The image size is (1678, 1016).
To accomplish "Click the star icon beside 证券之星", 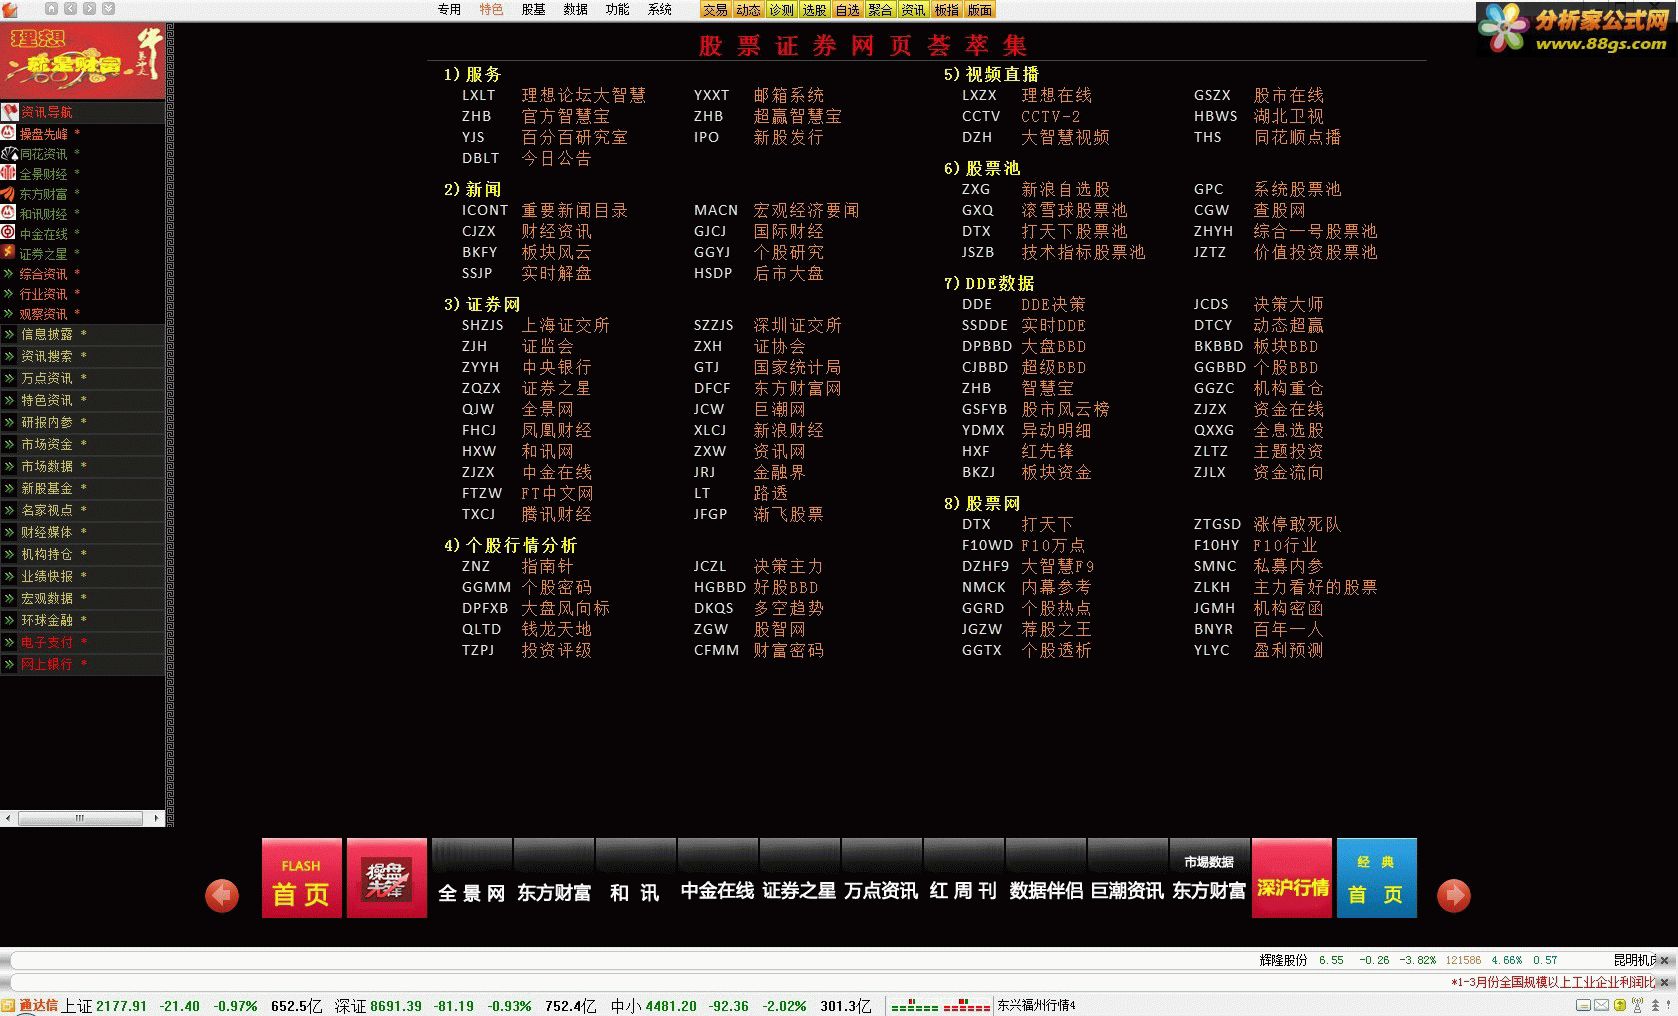I will [x=9, y=253].
